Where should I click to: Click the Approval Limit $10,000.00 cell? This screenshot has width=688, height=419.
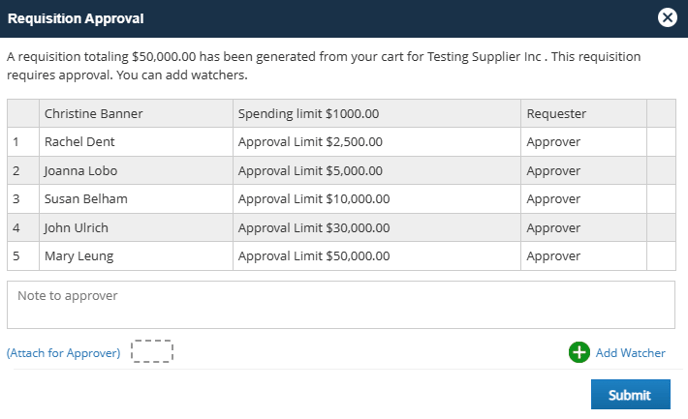click(376, 199)
